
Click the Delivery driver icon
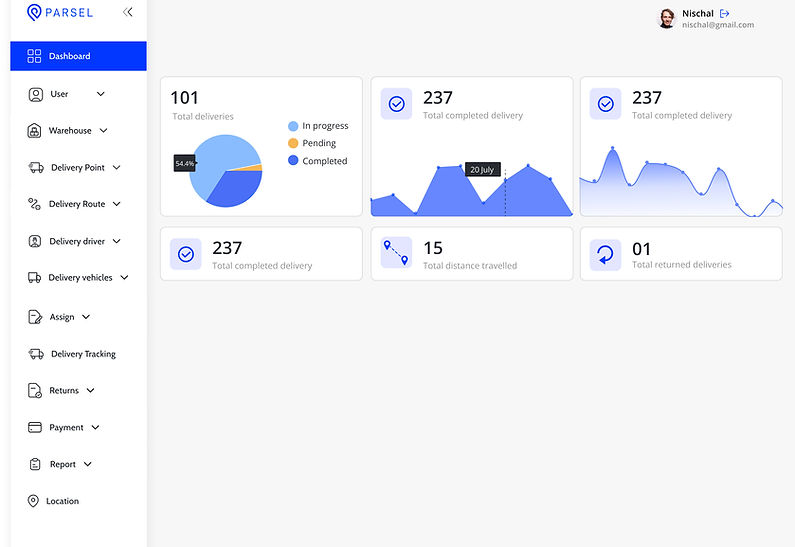[35, 241]
